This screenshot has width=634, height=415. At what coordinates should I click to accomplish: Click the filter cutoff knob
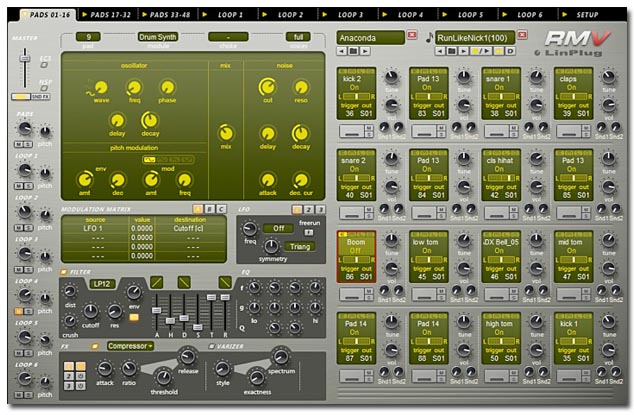[91, 311]
